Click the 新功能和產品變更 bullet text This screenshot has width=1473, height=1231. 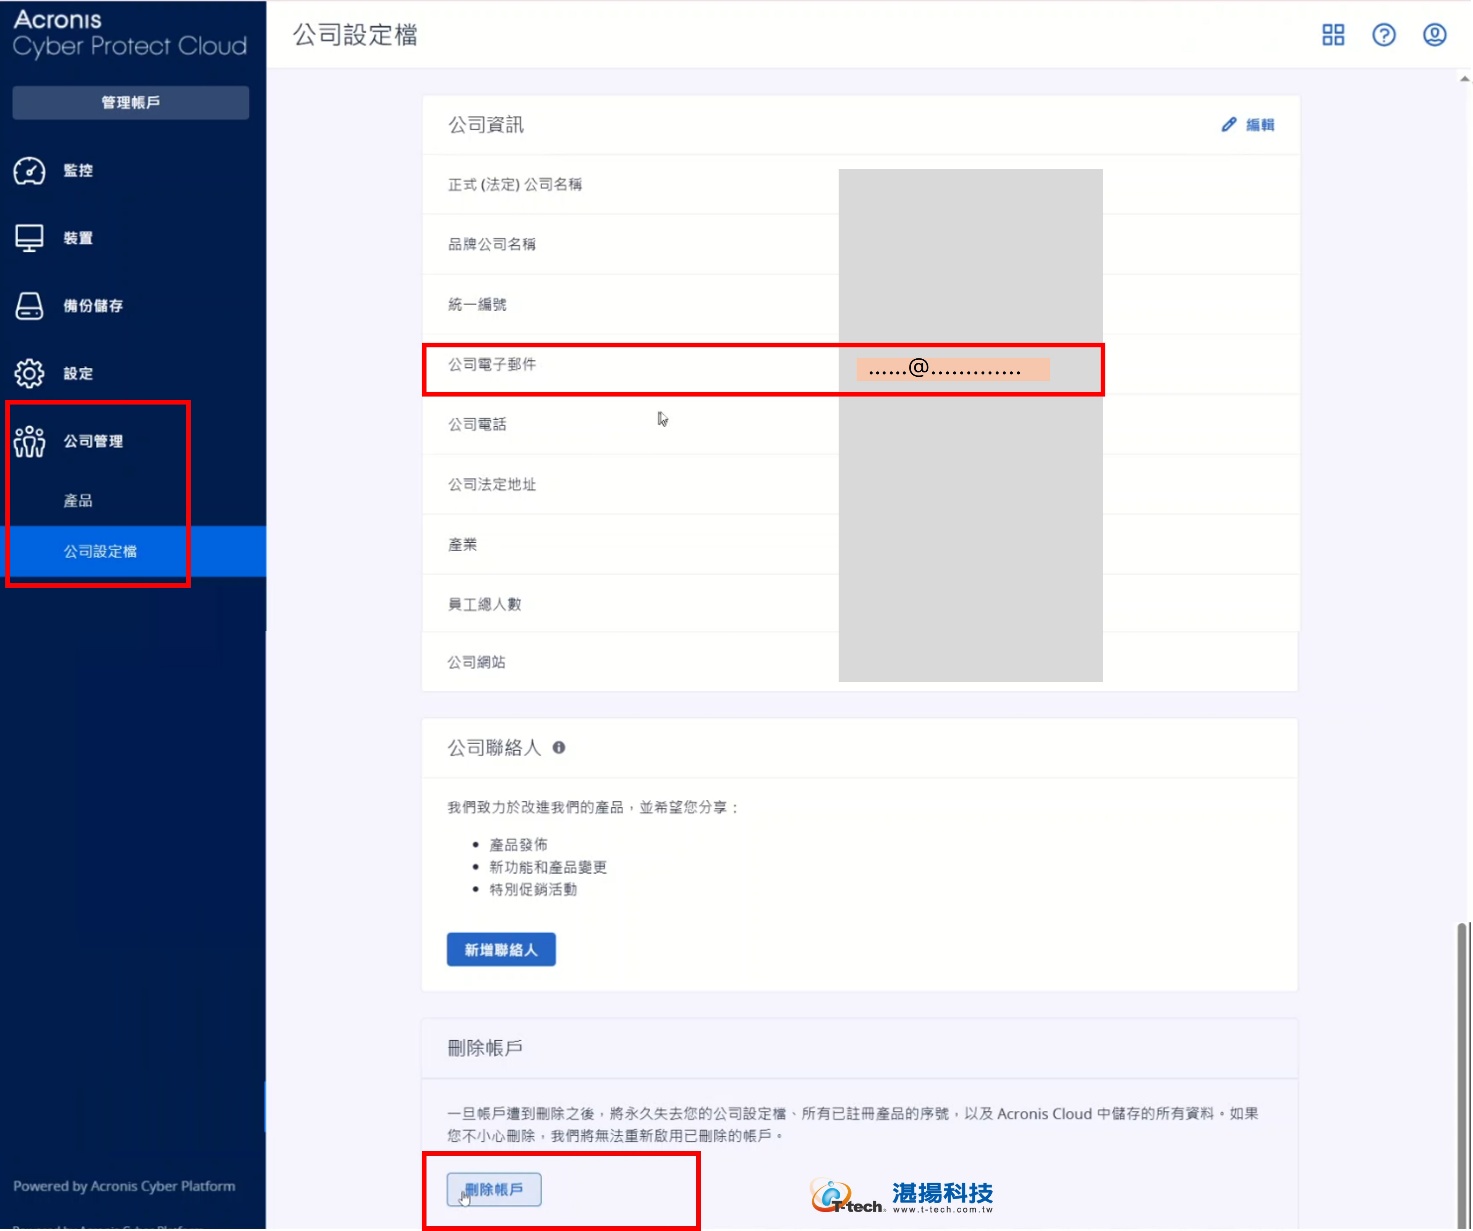pyautogui.click(x=548, y=868)
